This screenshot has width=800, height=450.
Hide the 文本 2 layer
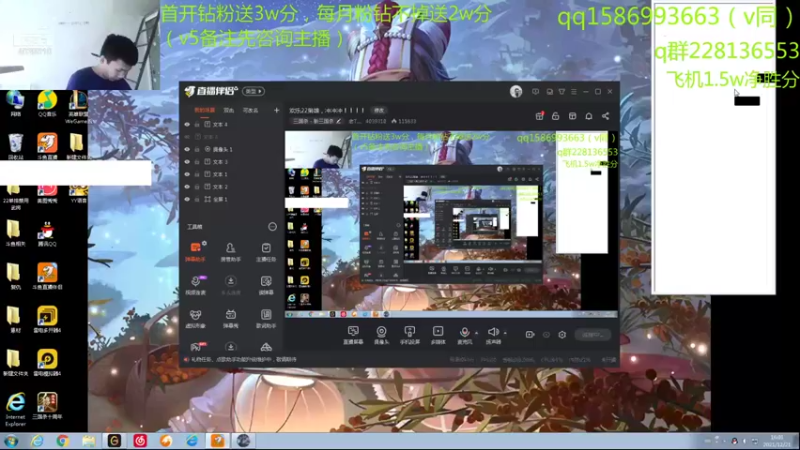coord(187,187)
